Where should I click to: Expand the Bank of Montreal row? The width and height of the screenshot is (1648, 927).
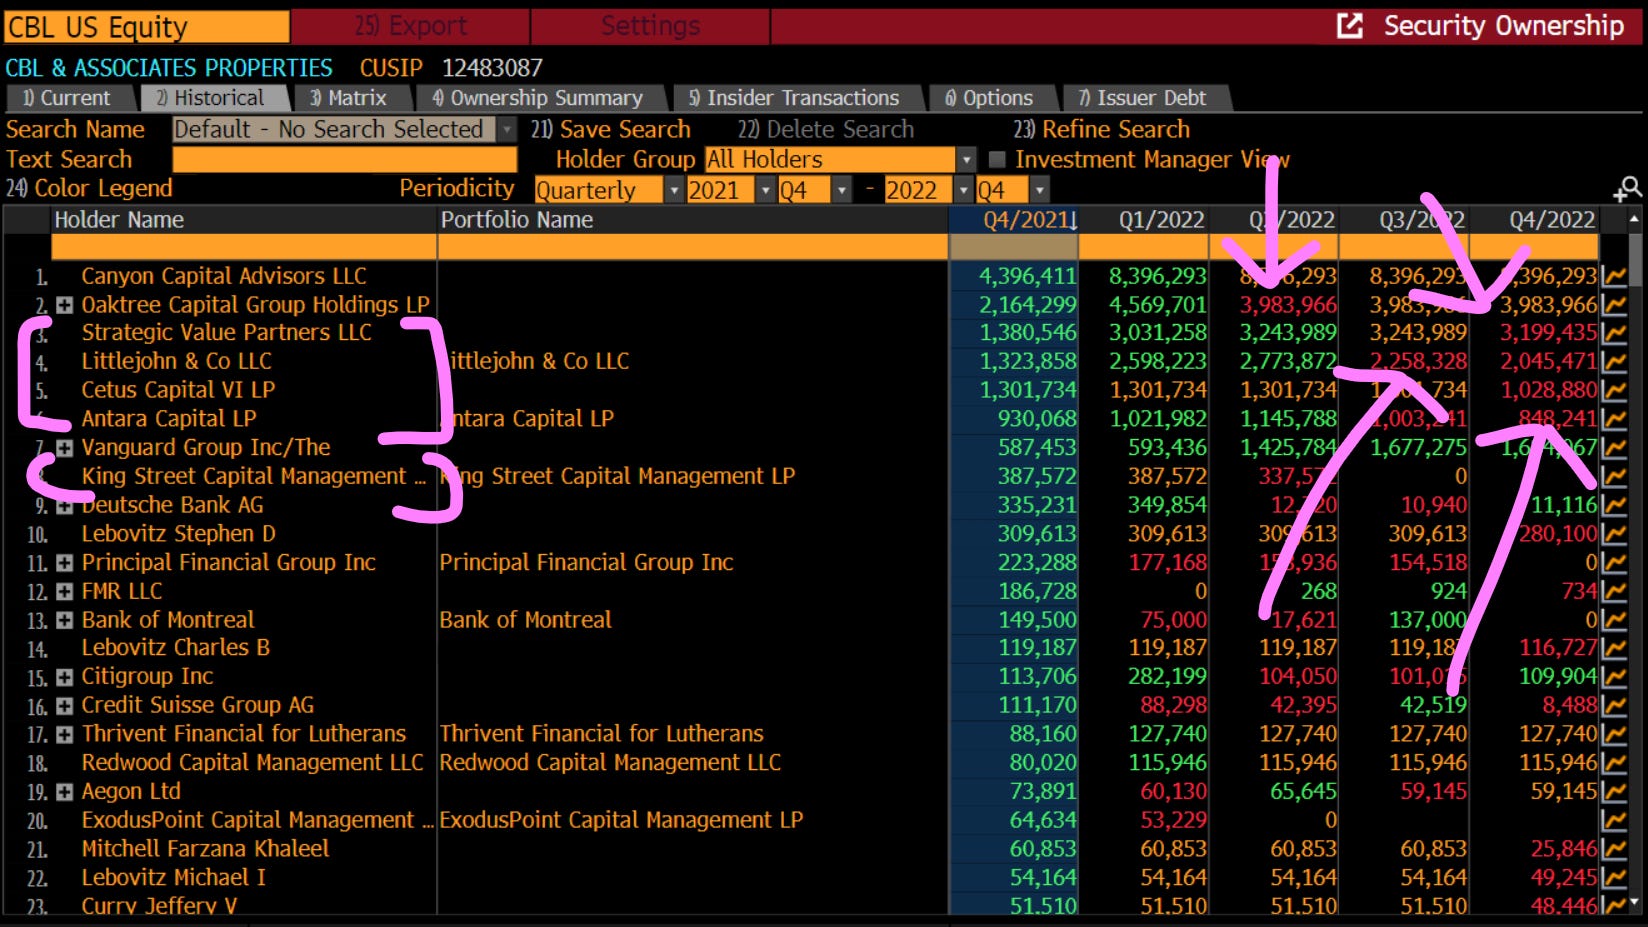click(64, 620)
